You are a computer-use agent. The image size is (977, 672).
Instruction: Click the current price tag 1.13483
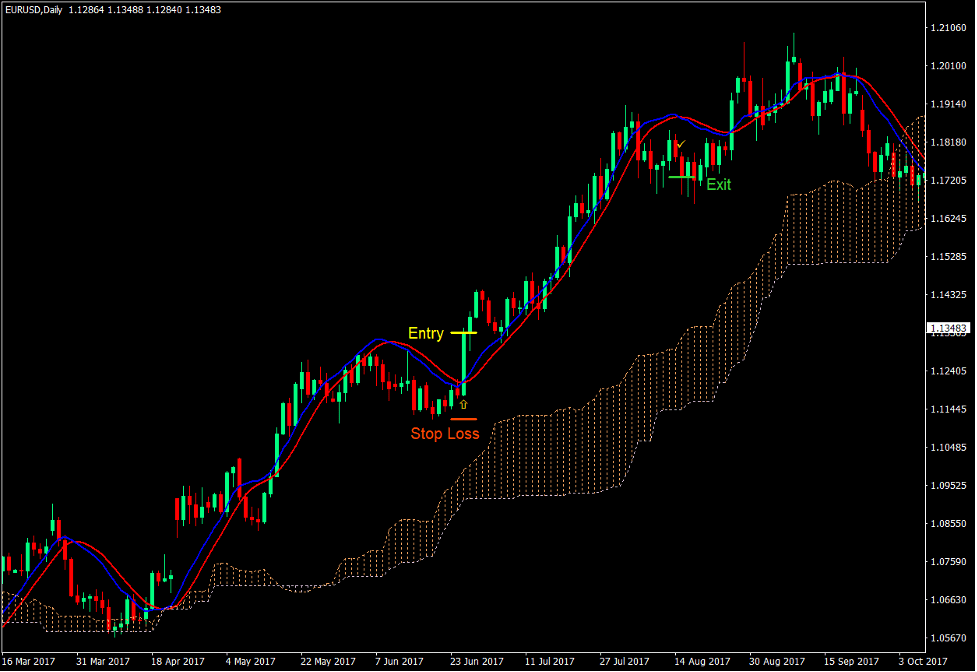[948, 328]
